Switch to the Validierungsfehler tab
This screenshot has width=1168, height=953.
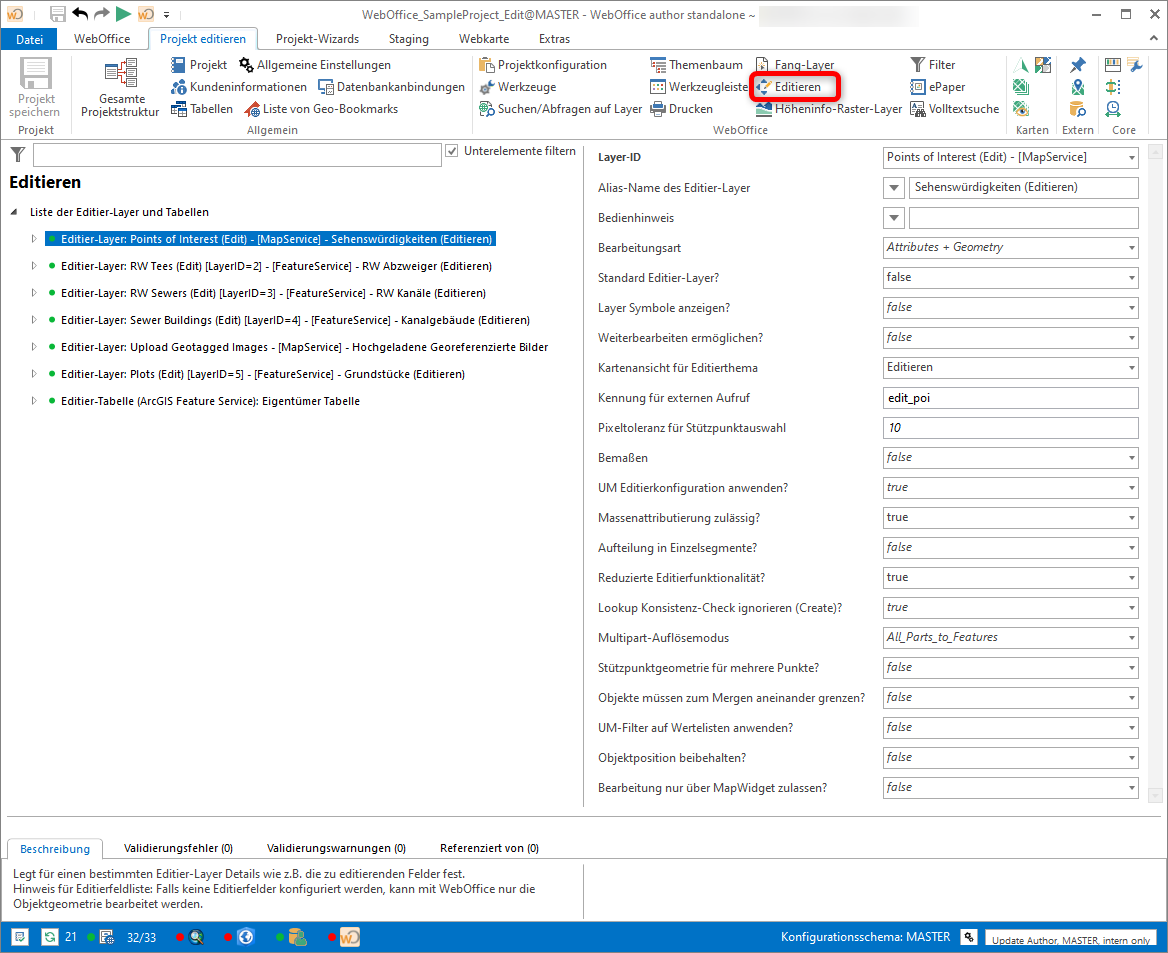coord(178,848)
